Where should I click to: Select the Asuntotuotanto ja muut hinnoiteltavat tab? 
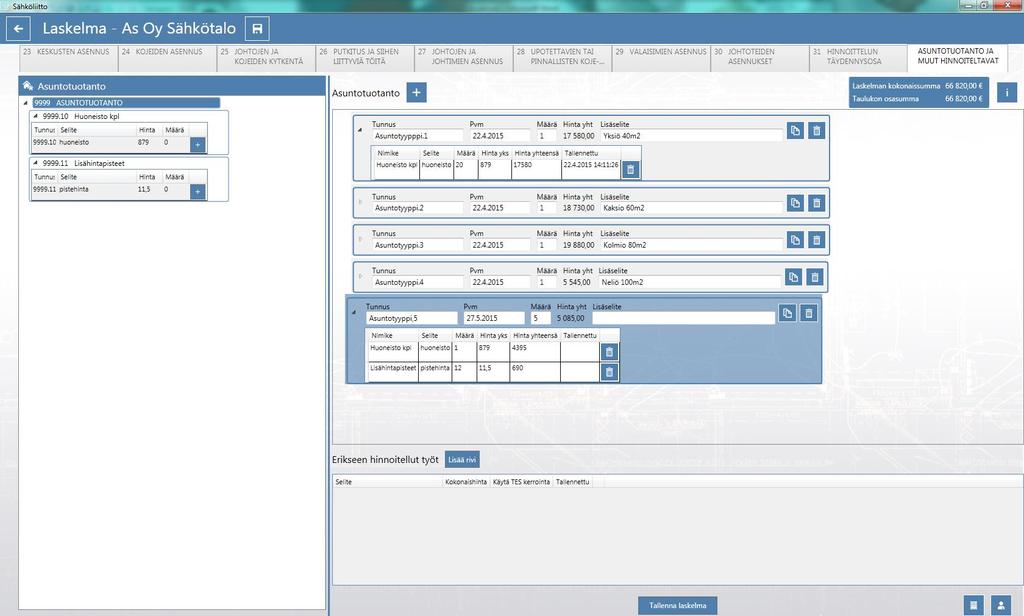(957, 57)
